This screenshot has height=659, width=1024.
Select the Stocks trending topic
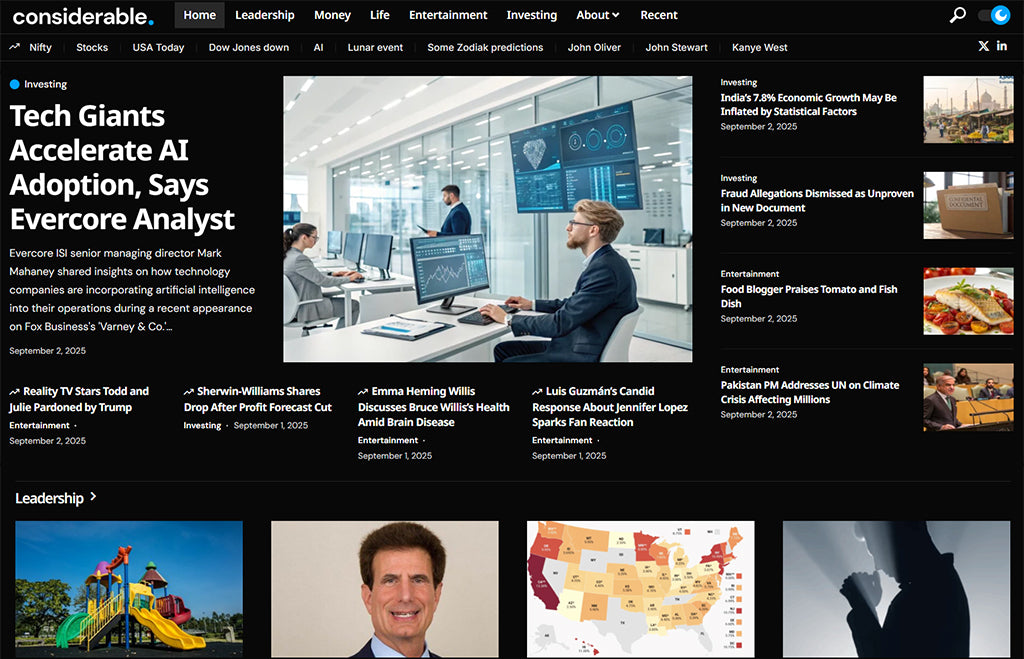[92, 47]
